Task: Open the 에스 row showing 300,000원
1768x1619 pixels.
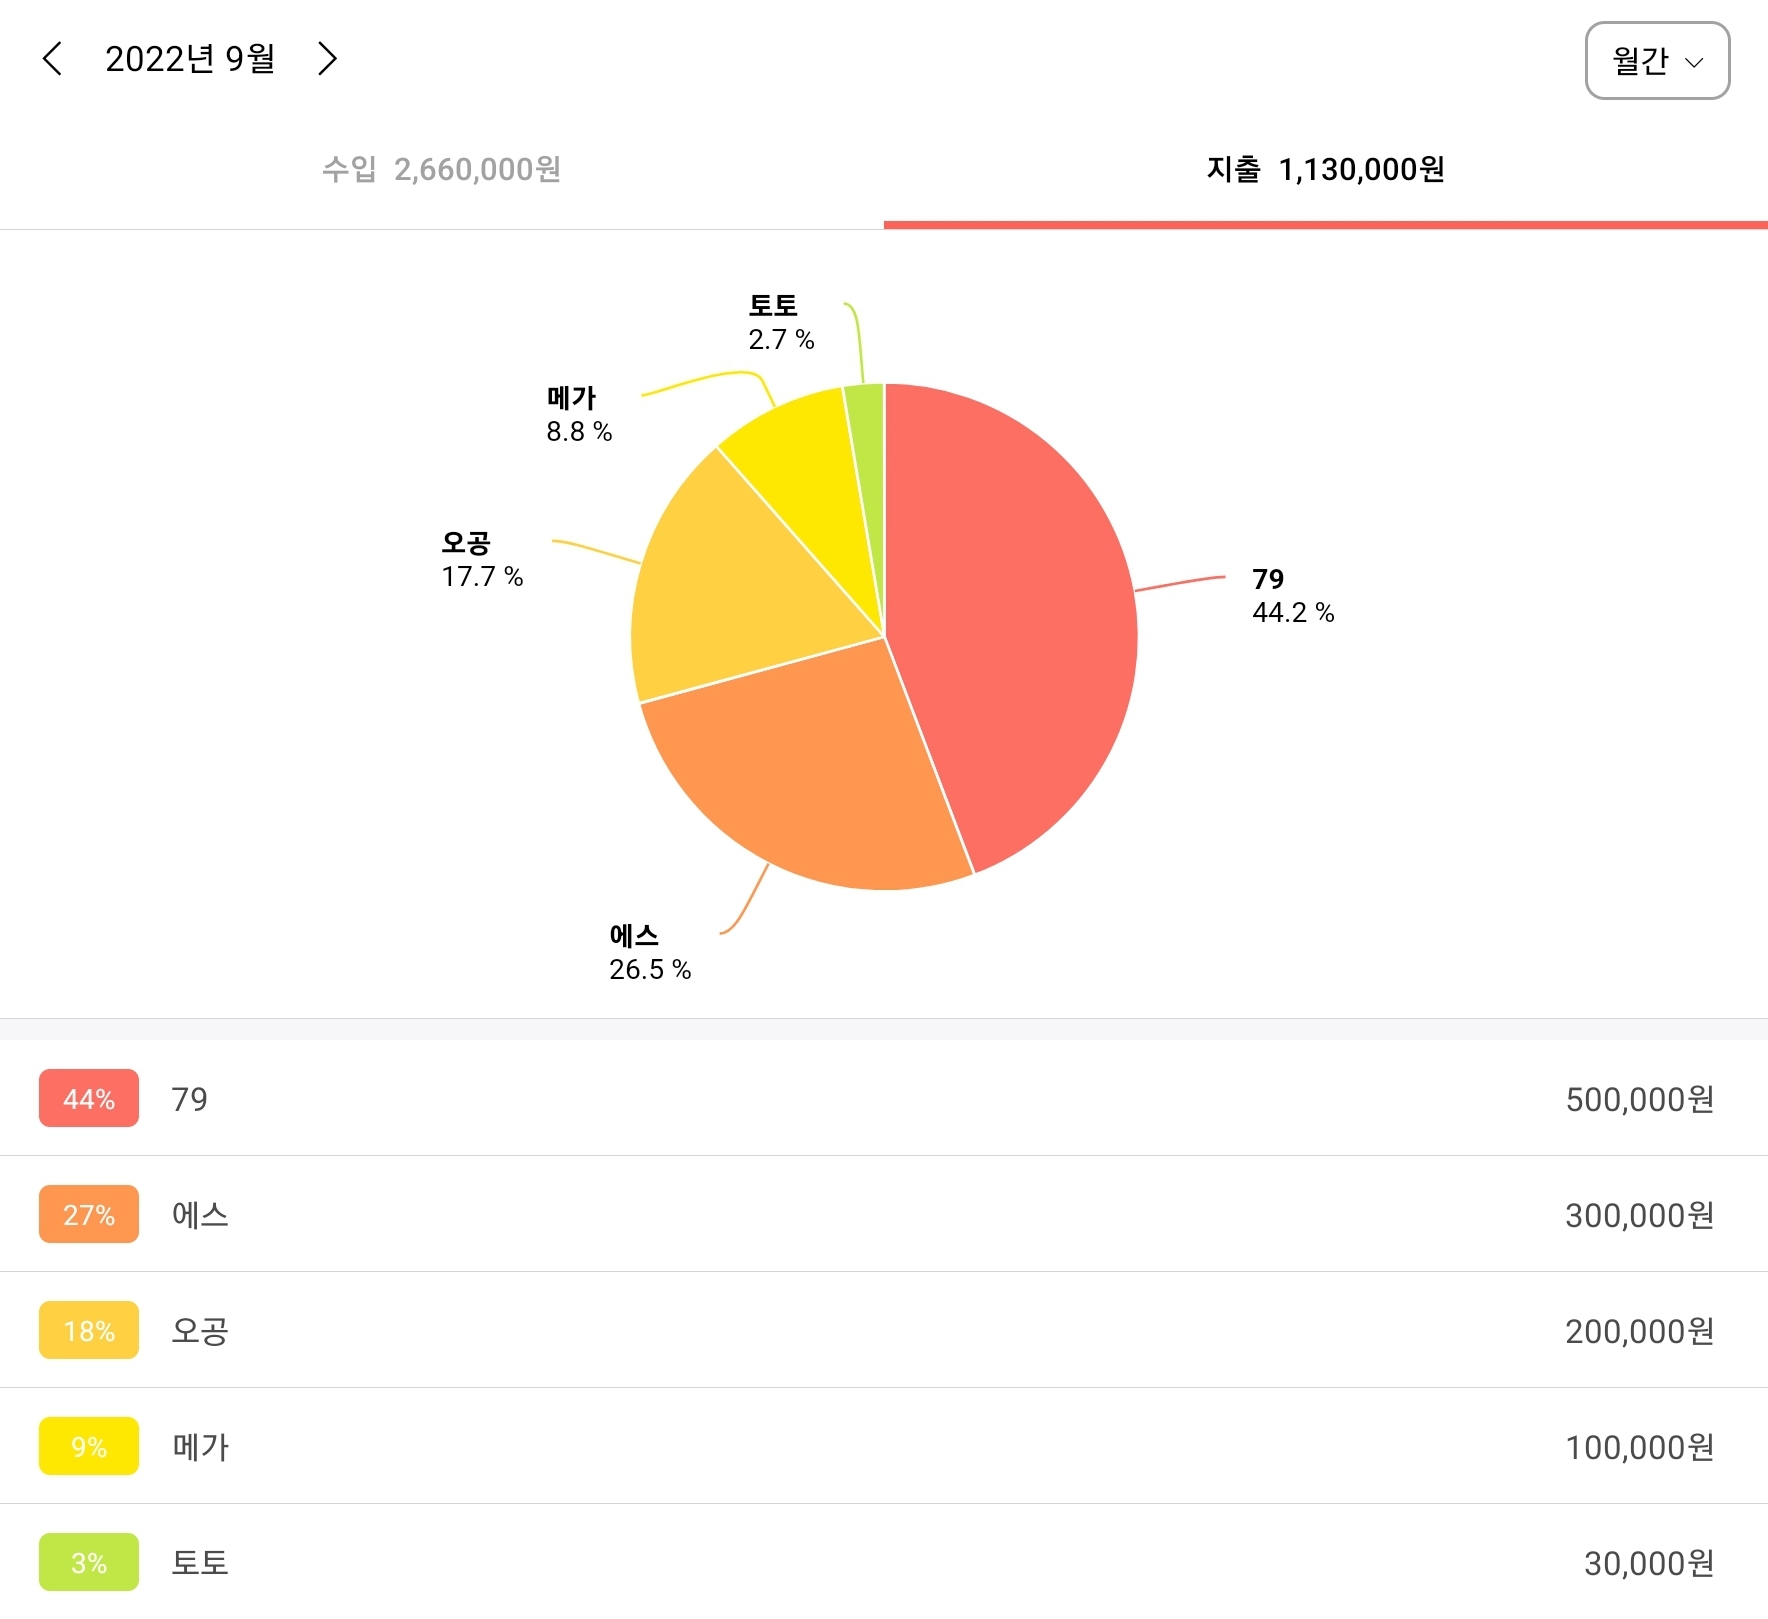Action: 884,1214
